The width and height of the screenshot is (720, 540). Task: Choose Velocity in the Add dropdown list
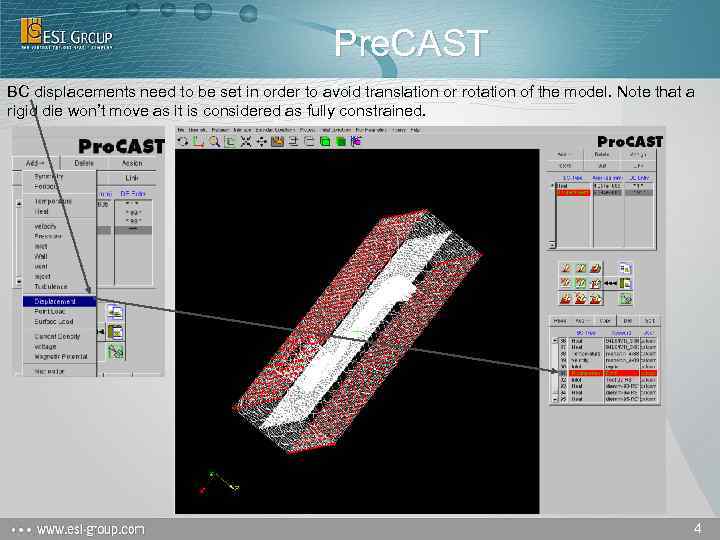point(45,226)
